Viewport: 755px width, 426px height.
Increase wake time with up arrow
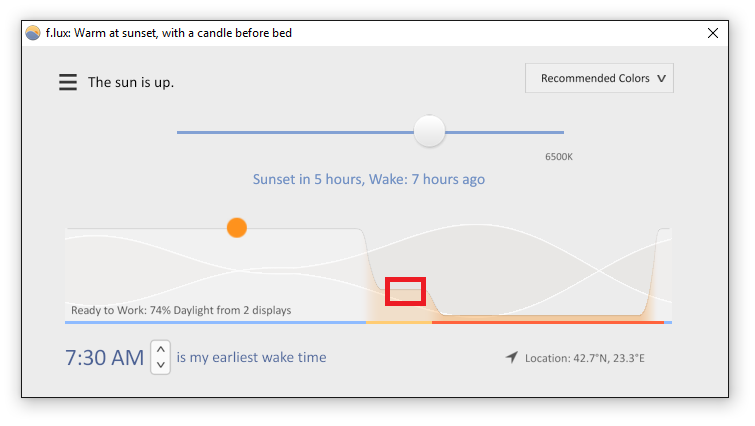click(x=161, y=349)
